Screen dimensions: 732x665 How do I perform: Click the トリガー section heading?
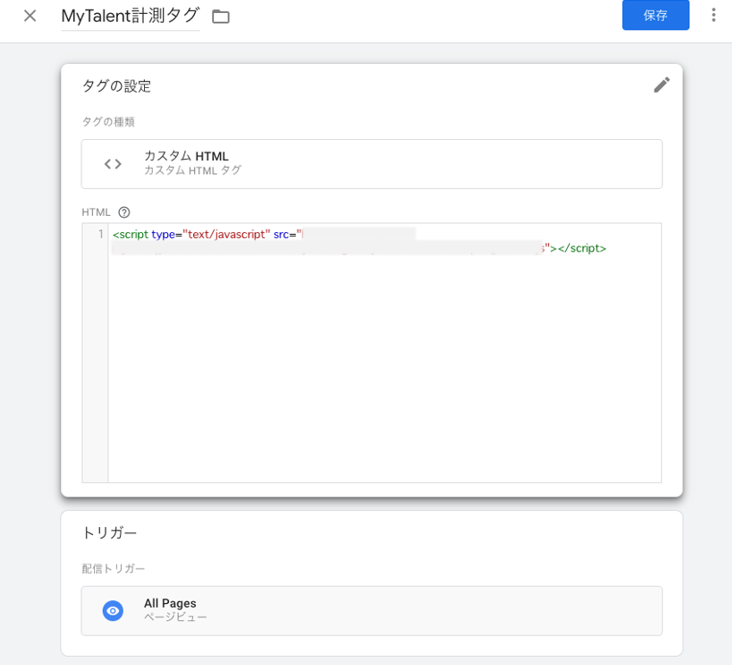109,534
